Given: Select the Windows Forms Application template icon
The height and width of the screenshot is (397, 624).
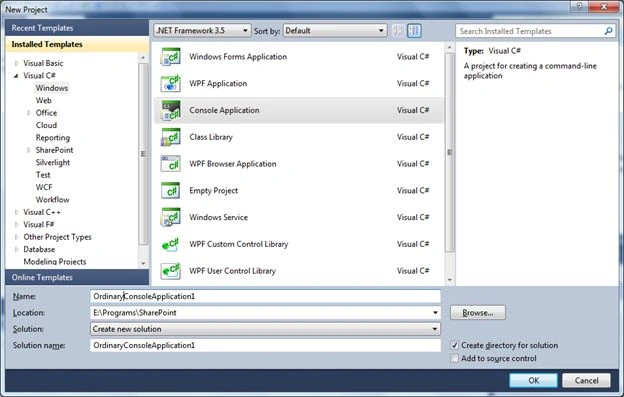Looking at the screenshot, I should [170, 57].
